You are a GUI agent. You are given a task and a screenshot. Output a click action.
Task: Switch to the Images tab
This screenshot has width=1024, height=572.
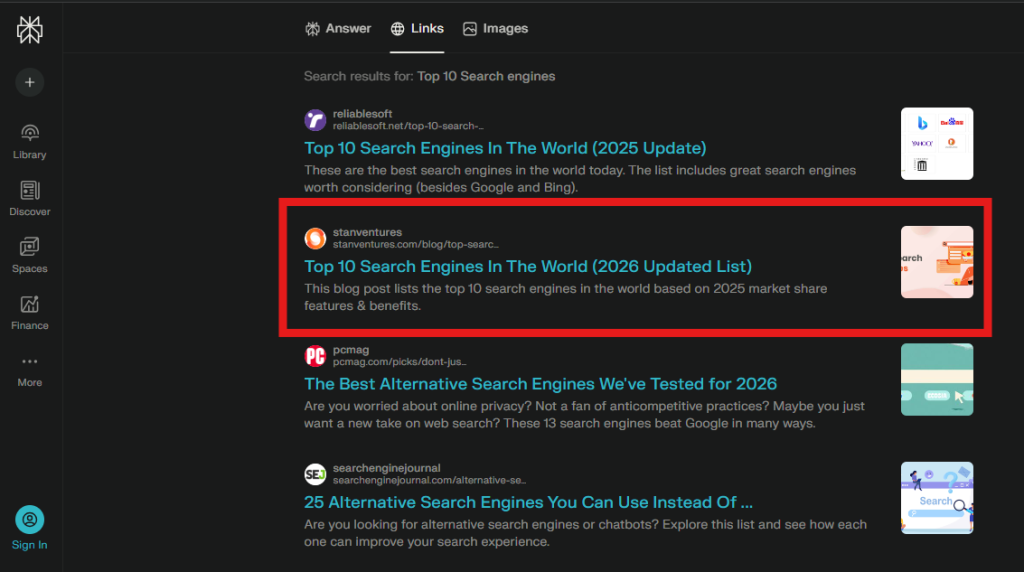495,28
